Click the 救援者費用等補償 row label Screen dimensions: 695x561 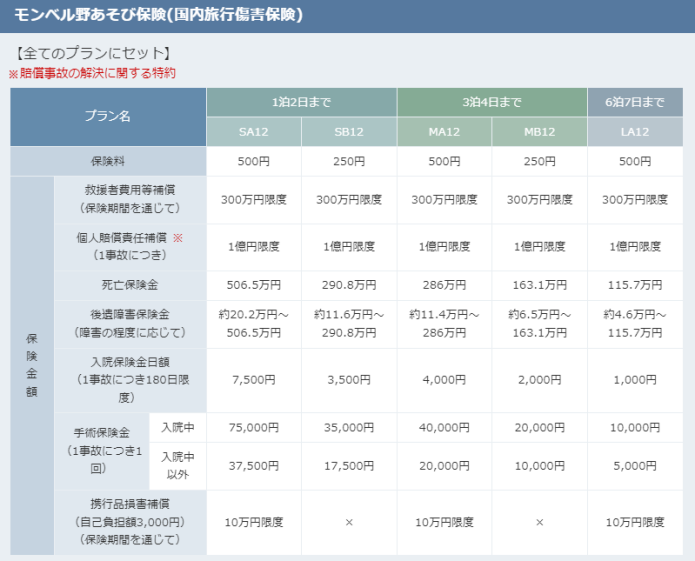click(130, 199)
